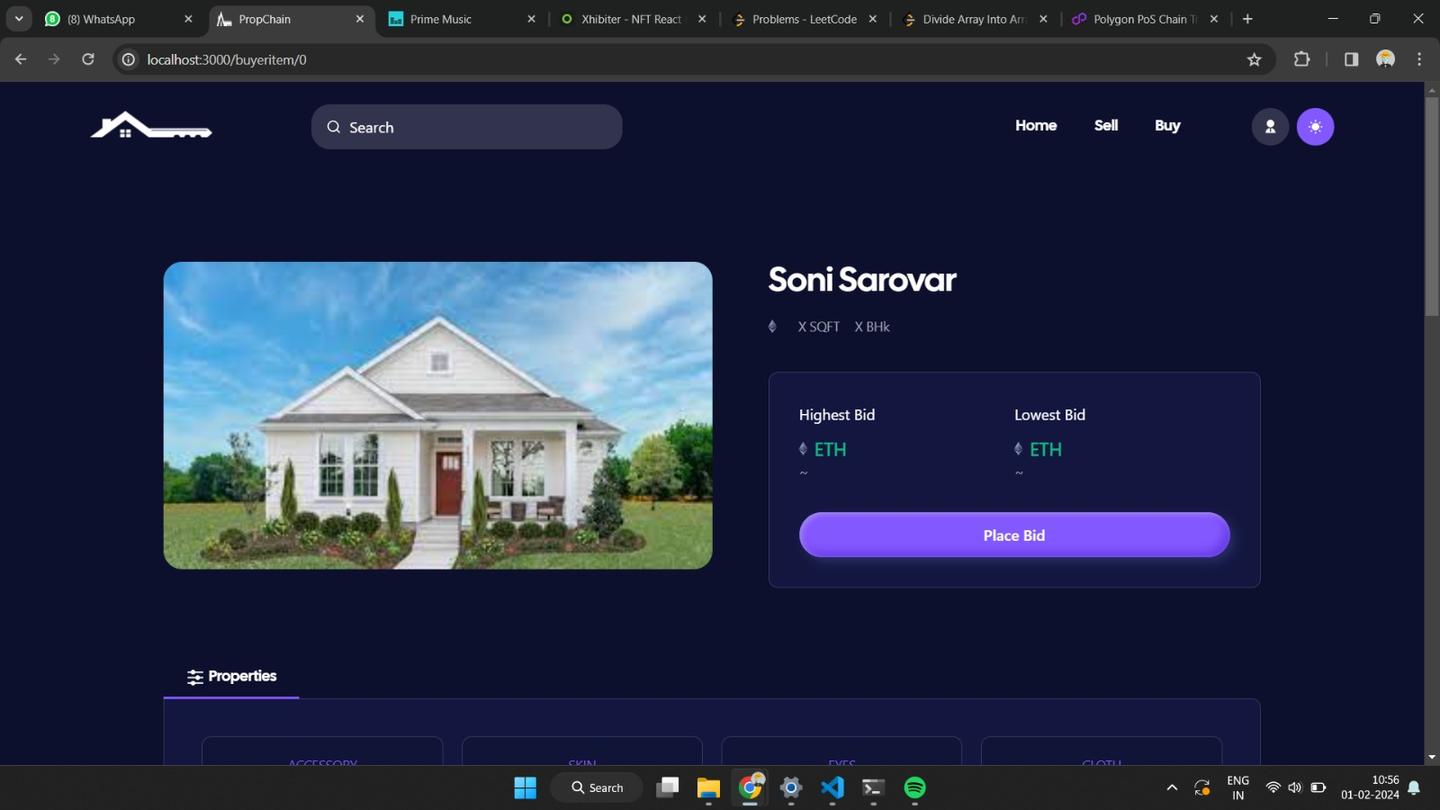Open Task View on the taskbar
1440x810 pixels.
pos(667,788)
